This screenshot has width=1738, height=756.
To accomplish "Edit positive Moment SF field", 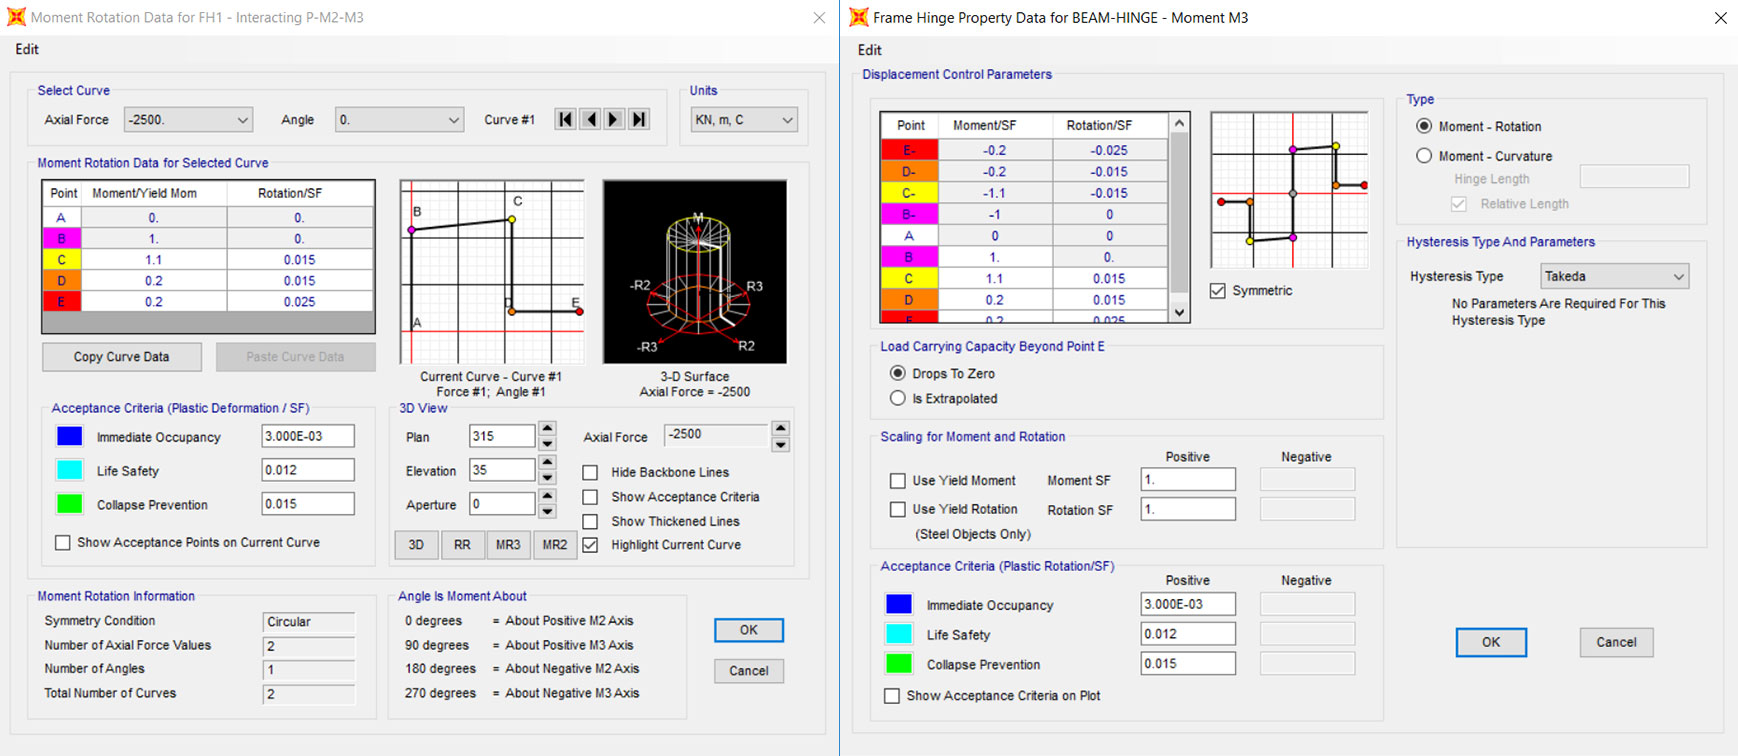I will 1188,480.
